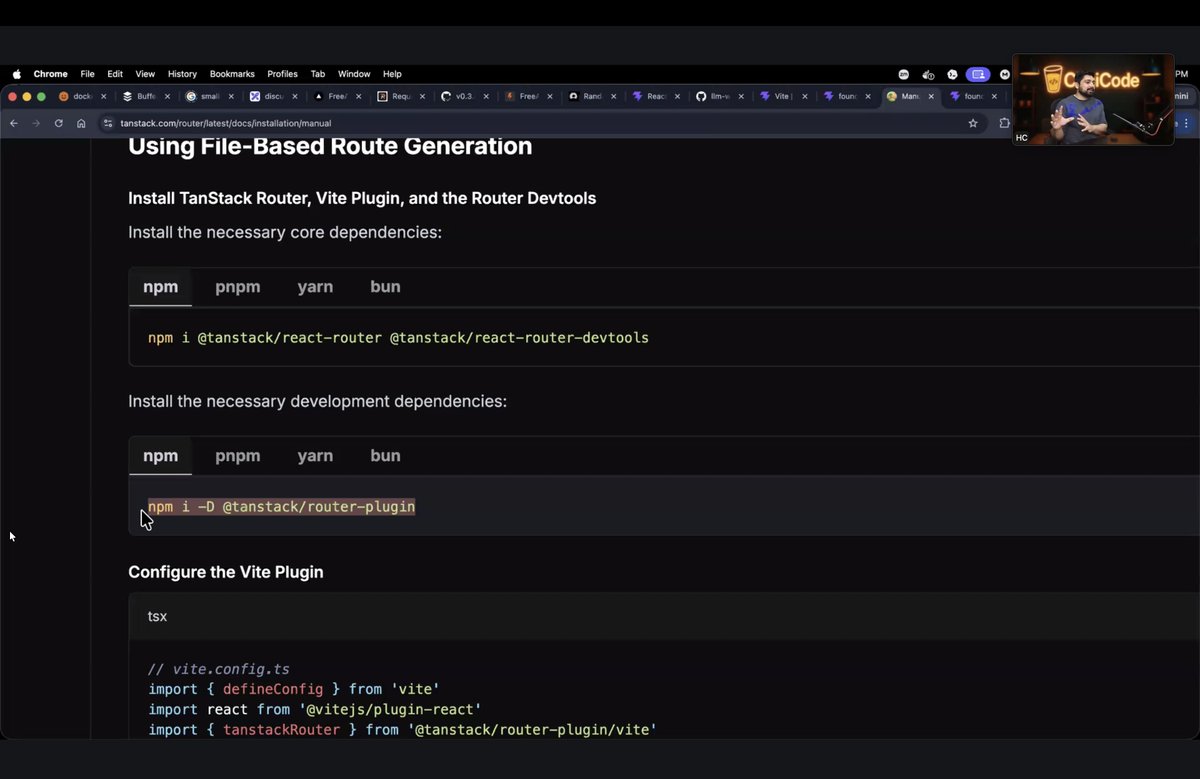Close the active 'Manu' browser tab

pos(932,97)
